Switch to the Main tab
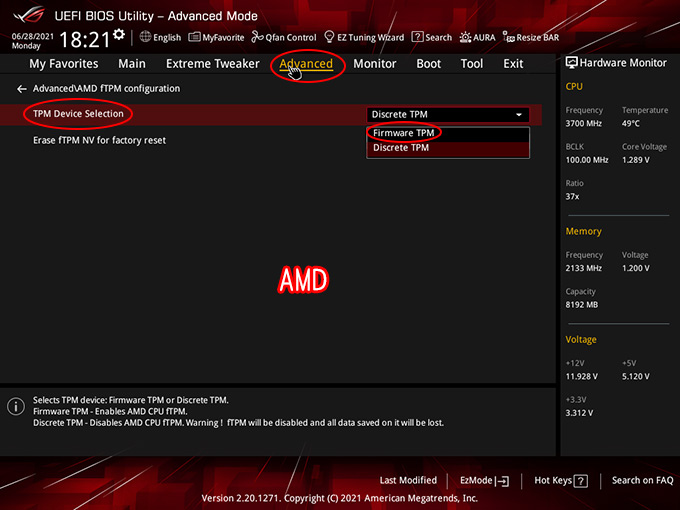The height and width of the screenshot is (510, 680). coord(132,64)
